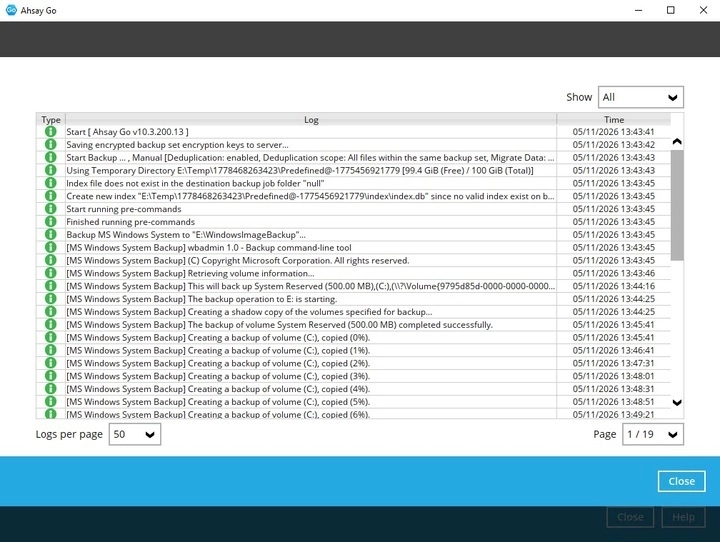Select log text "Saving encrypted backup set encryption keys to server..."
720x542 pixels.
(177, 145)
